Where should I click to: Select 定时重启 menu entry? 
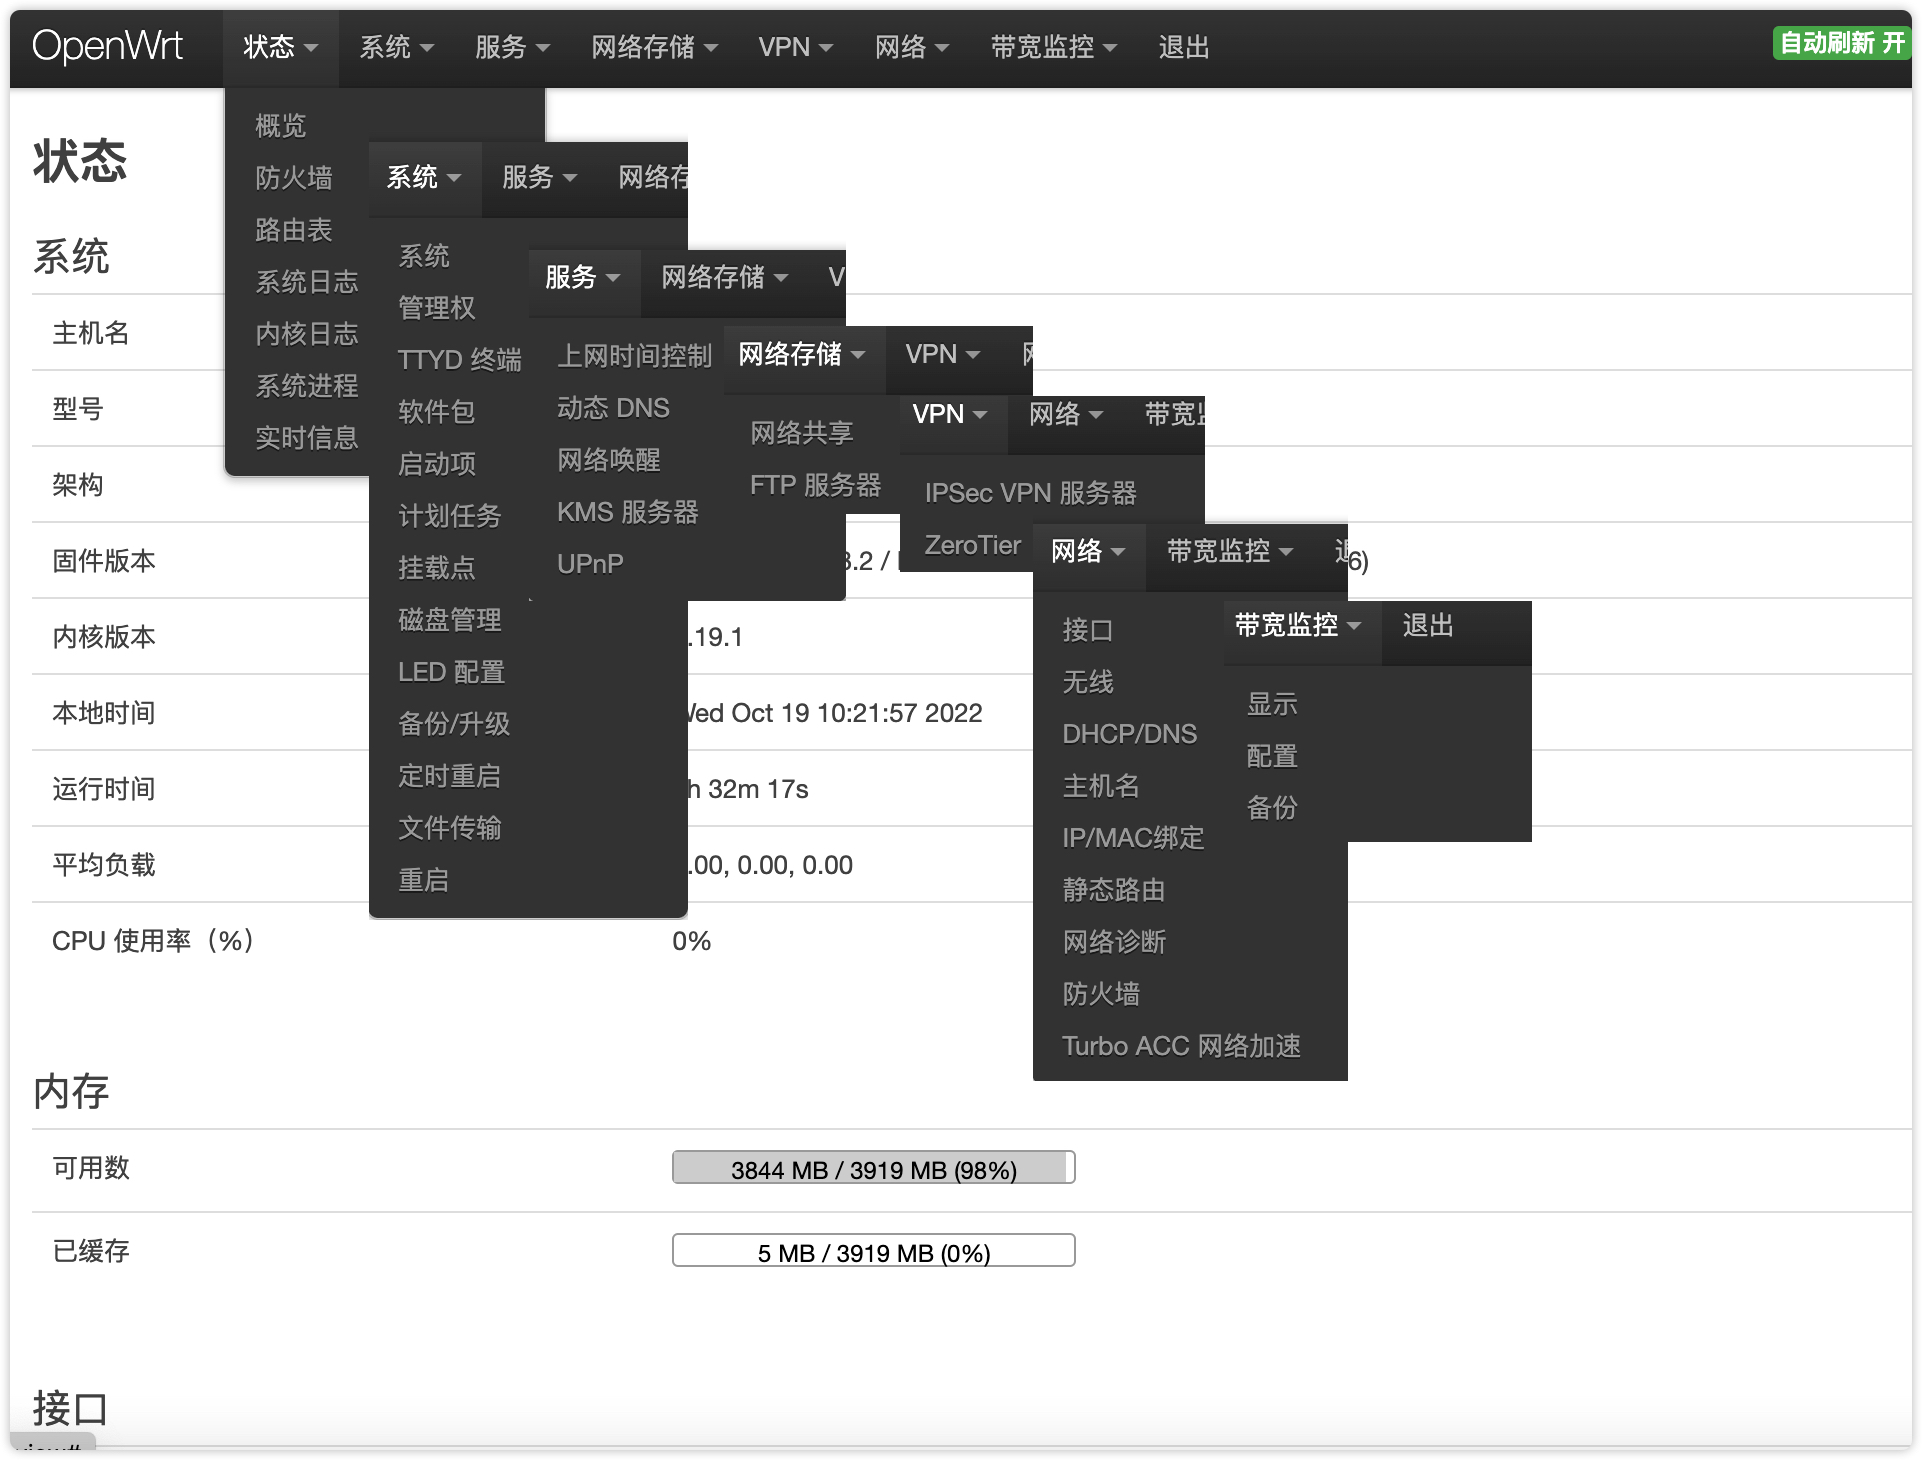tap(449, 775)
